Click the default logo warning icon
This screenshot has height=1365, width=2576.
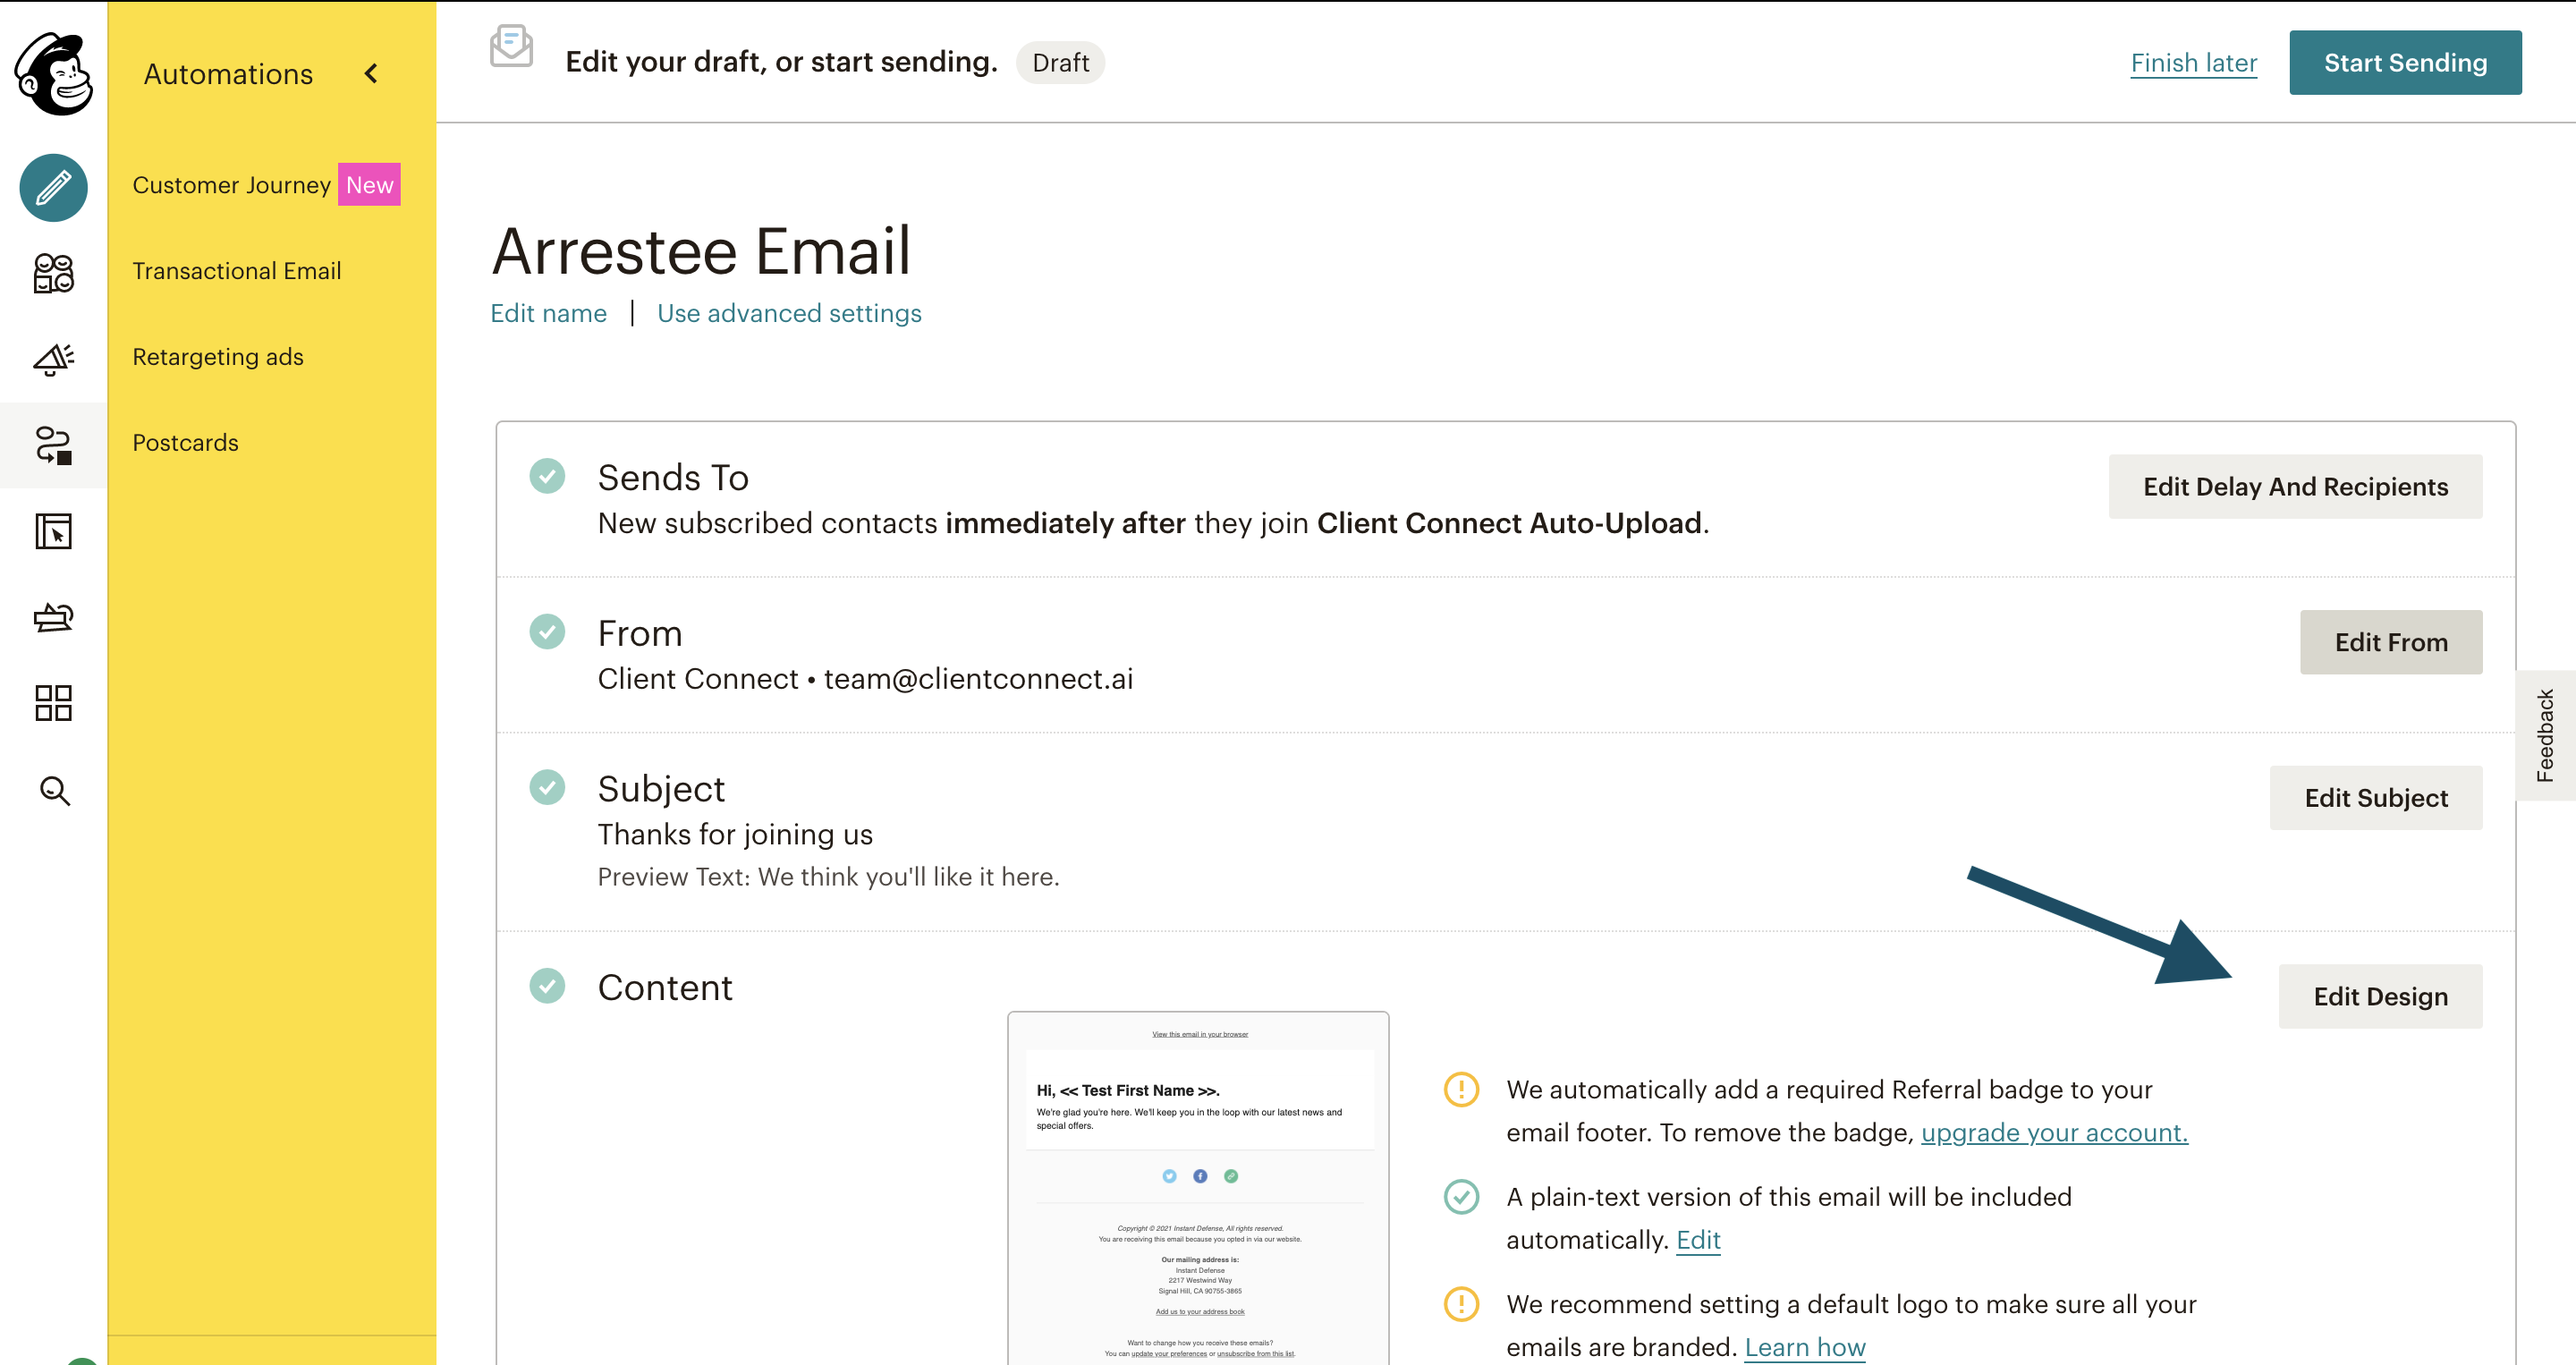(1461, 1303)
